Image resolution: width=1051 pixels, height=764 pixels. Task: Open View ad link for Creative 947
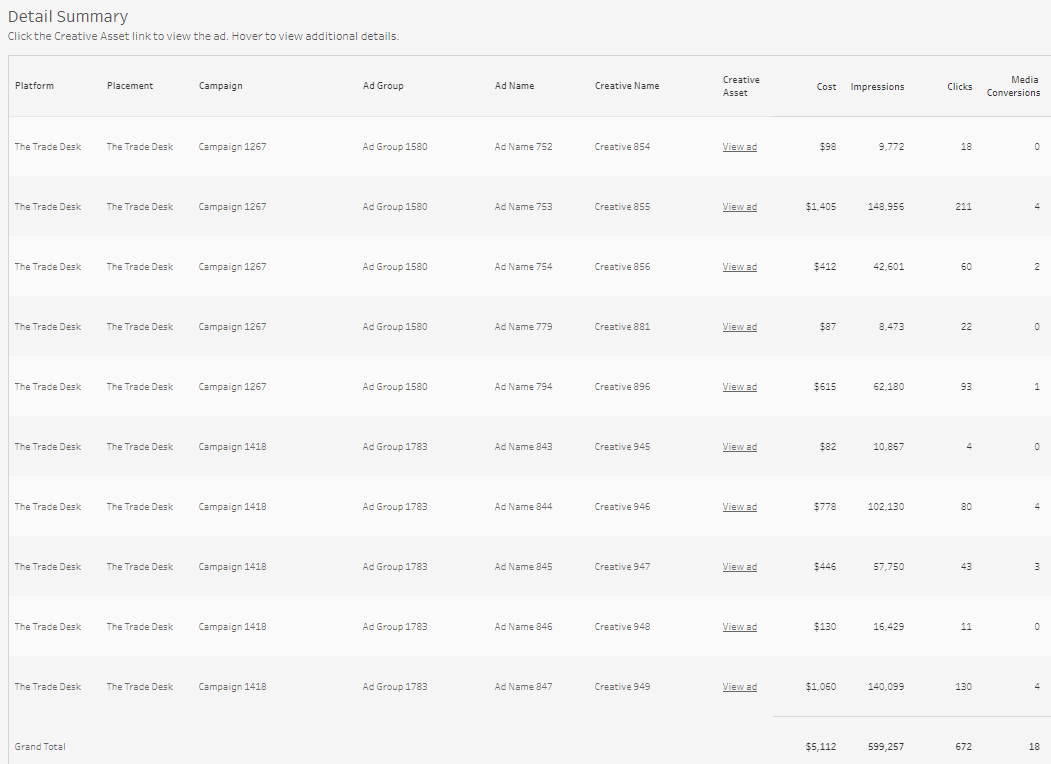[739, 567]
